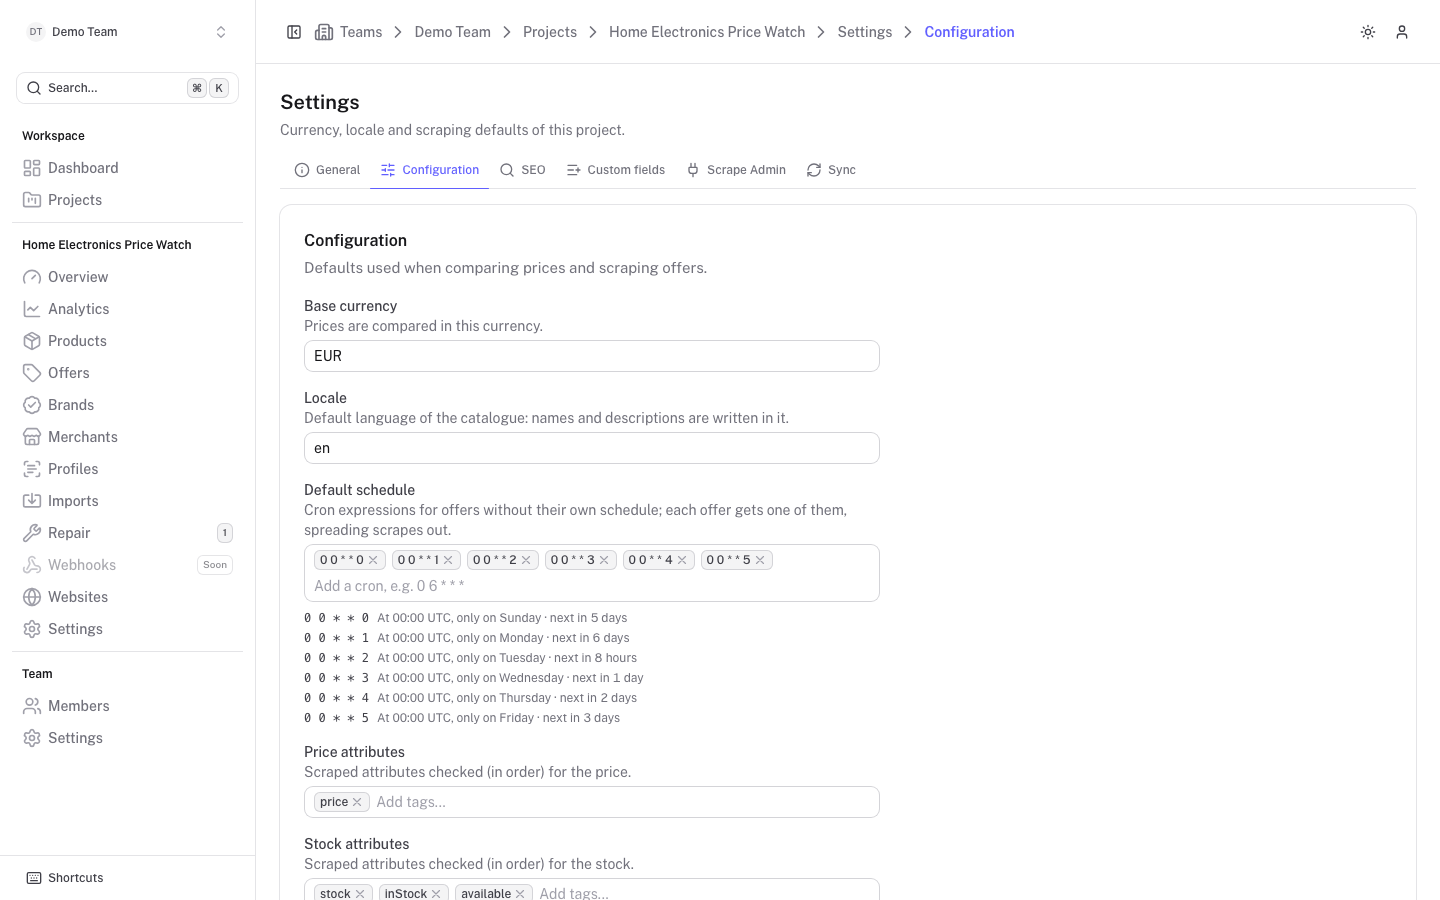Switch to the General tab
Screen dimensions: 1440x900
coord(327,170)
